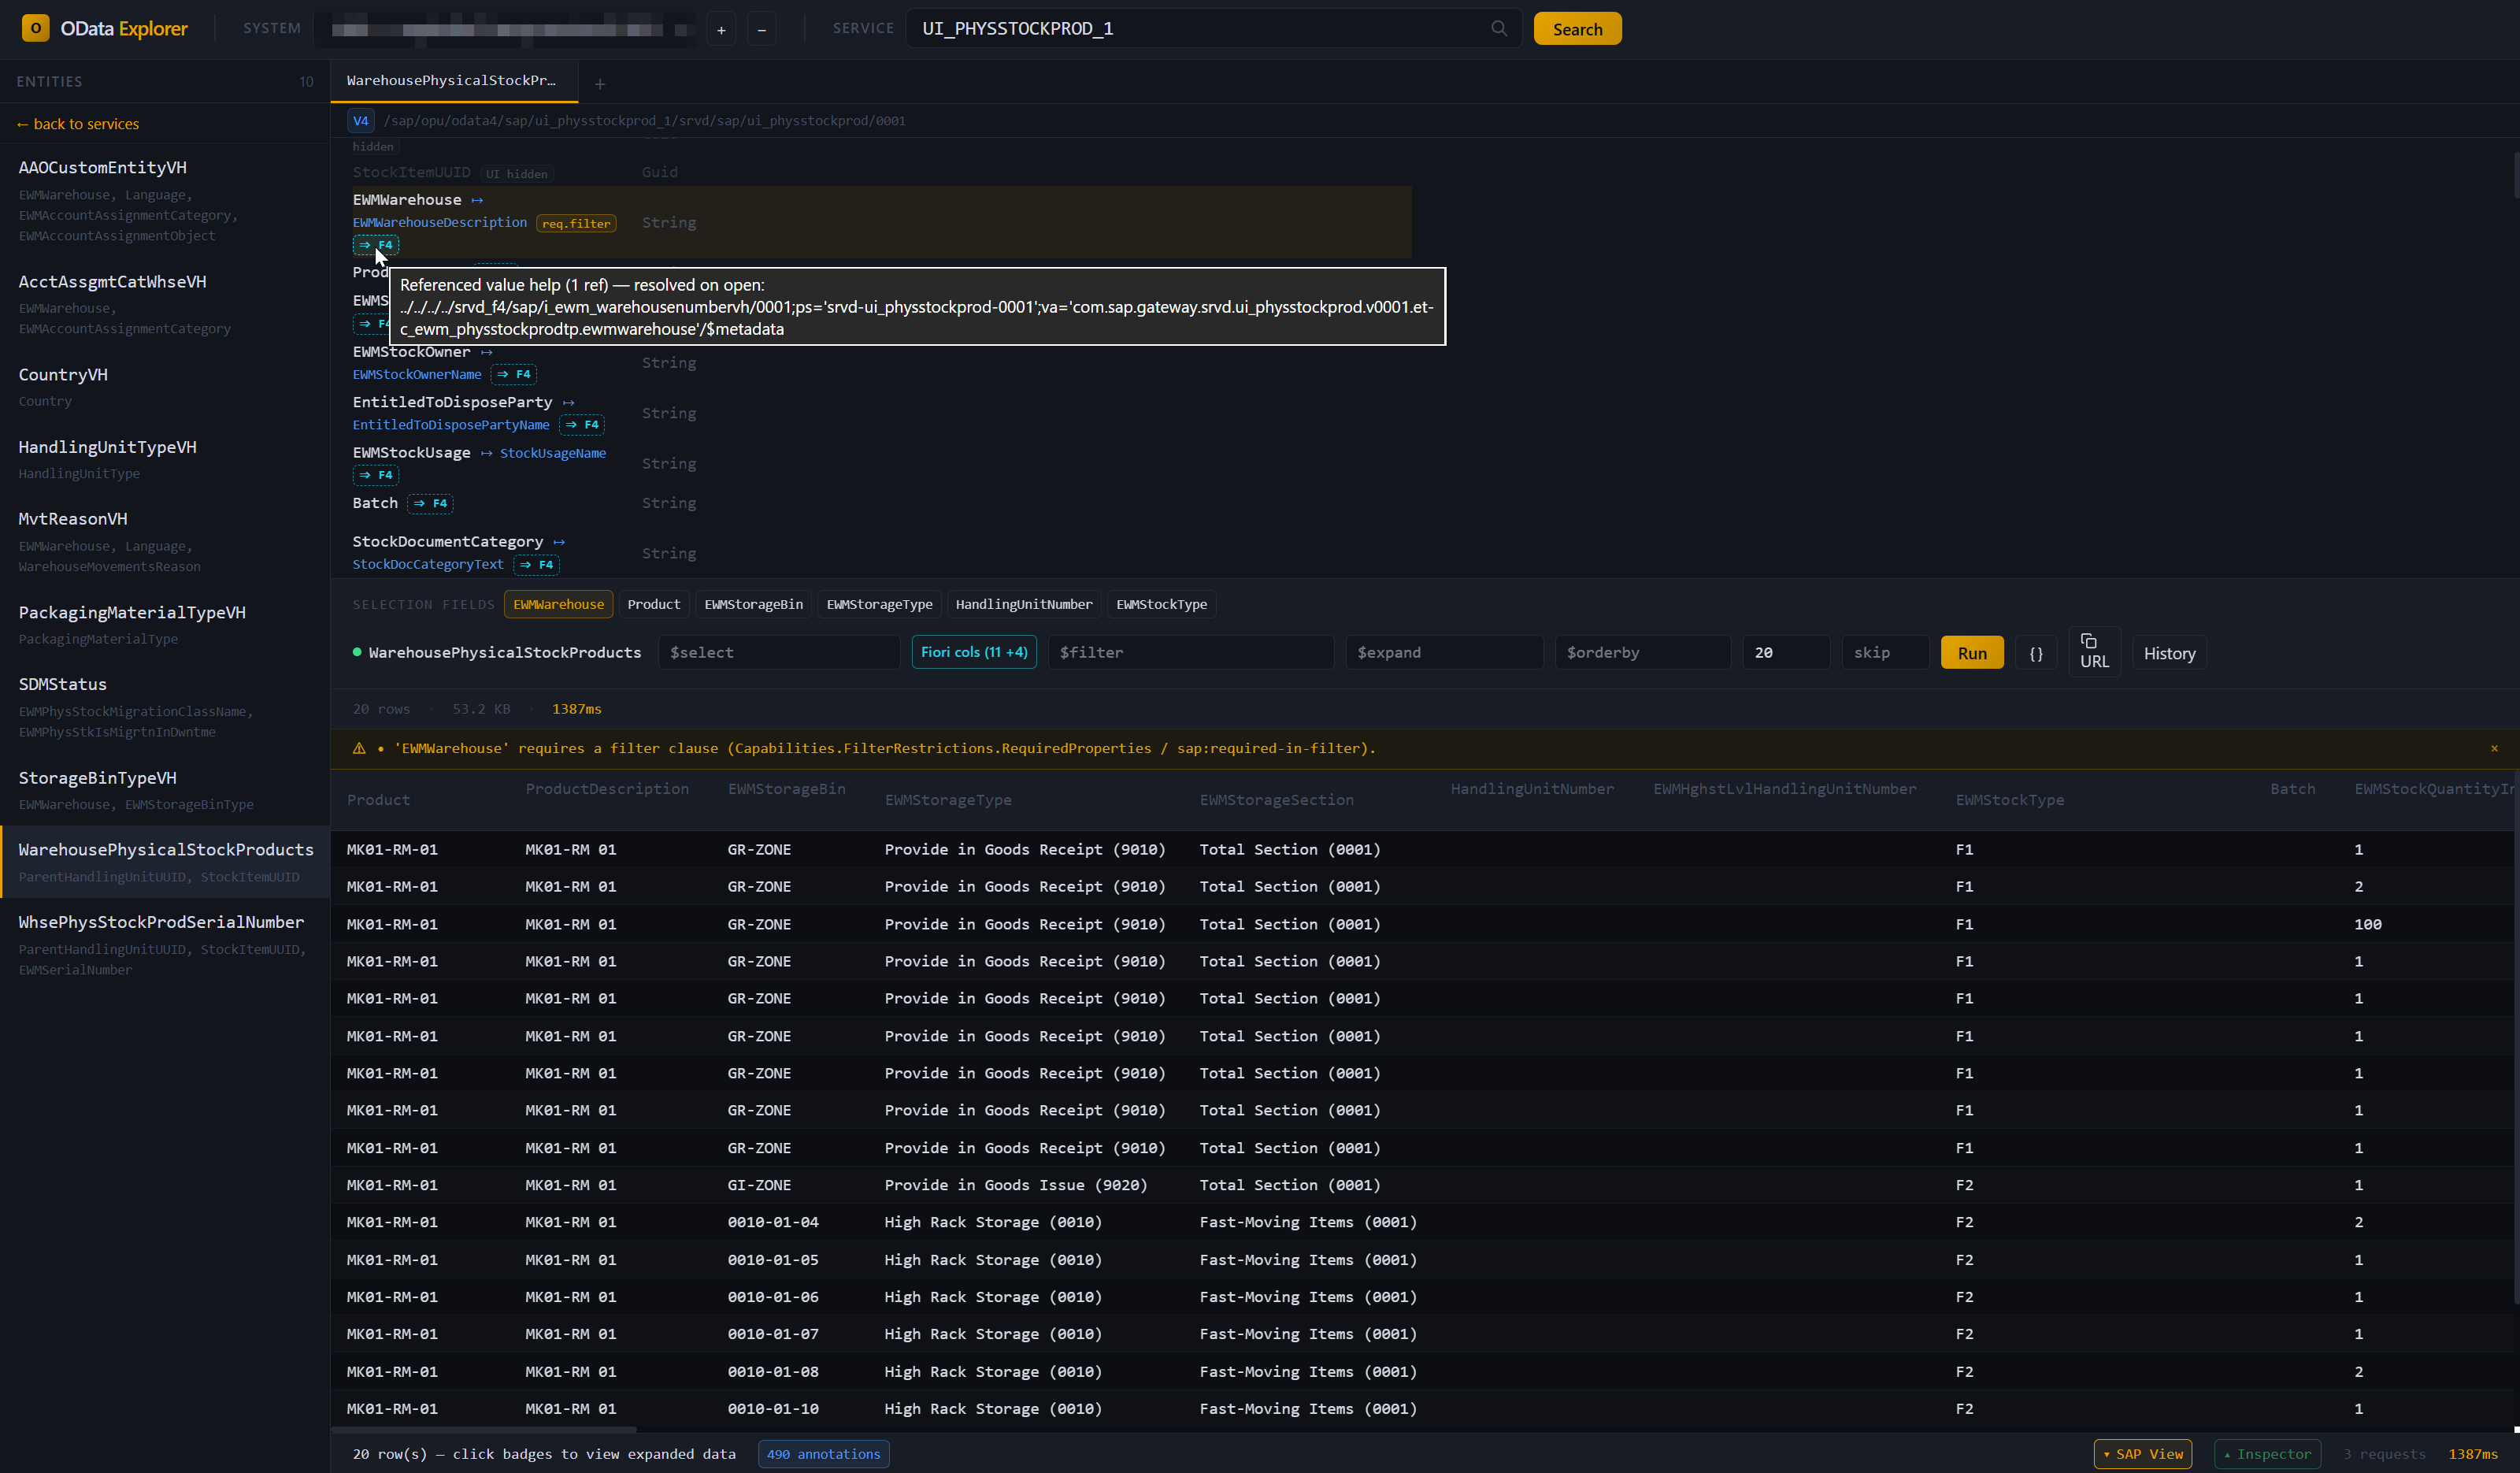Click EWMStockOwnerName text link
Viewport: 2520px width, 1473px height.
click(417, 374)
